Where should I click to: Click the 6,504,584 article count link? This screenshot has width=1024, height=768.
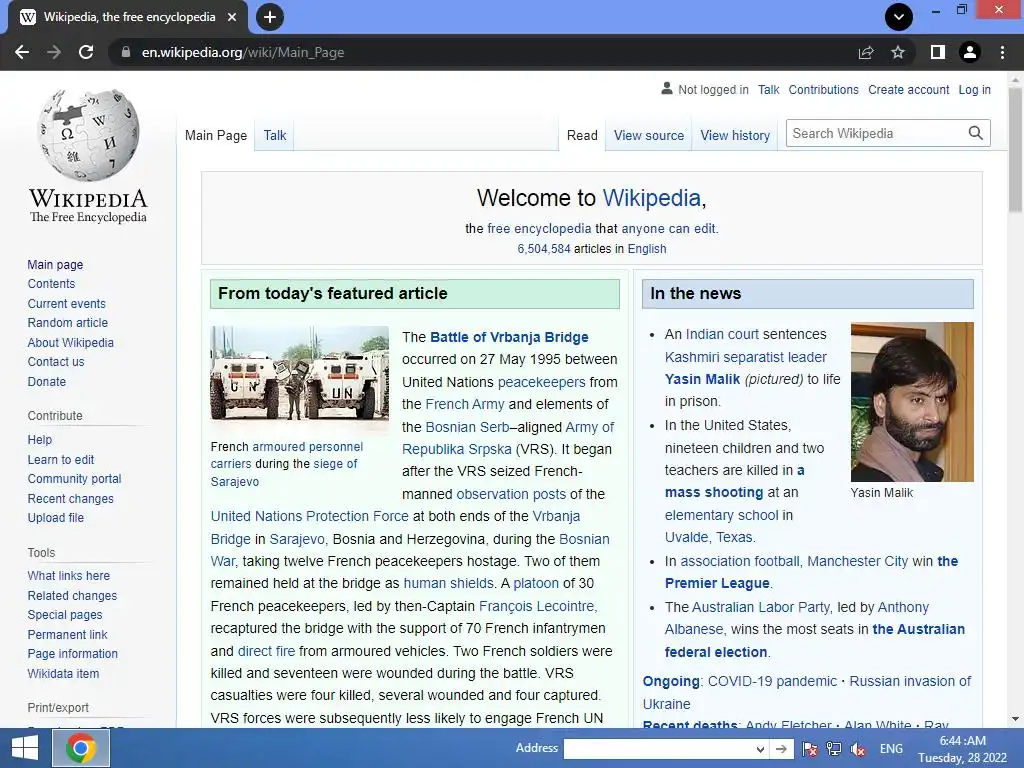(x=544, y=249)
